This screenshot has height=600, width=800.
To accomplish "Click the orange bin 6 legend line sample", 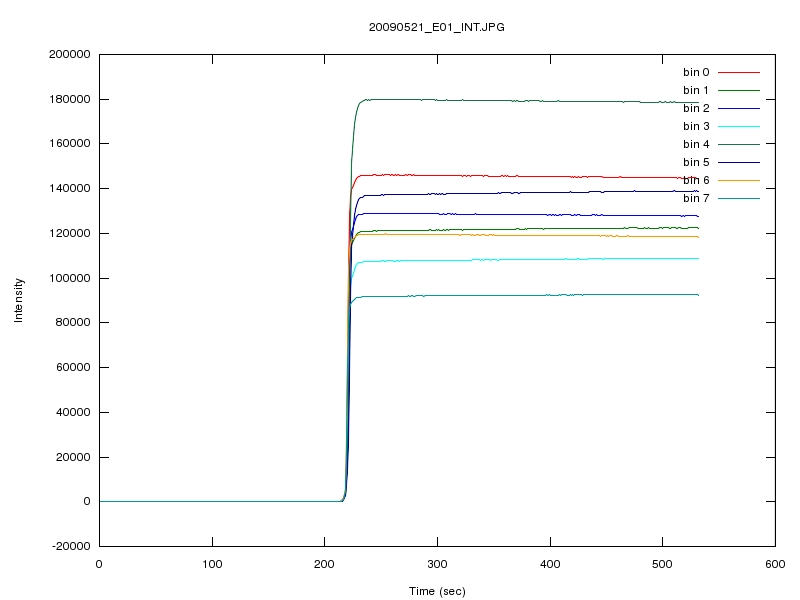I will [739, 181].
